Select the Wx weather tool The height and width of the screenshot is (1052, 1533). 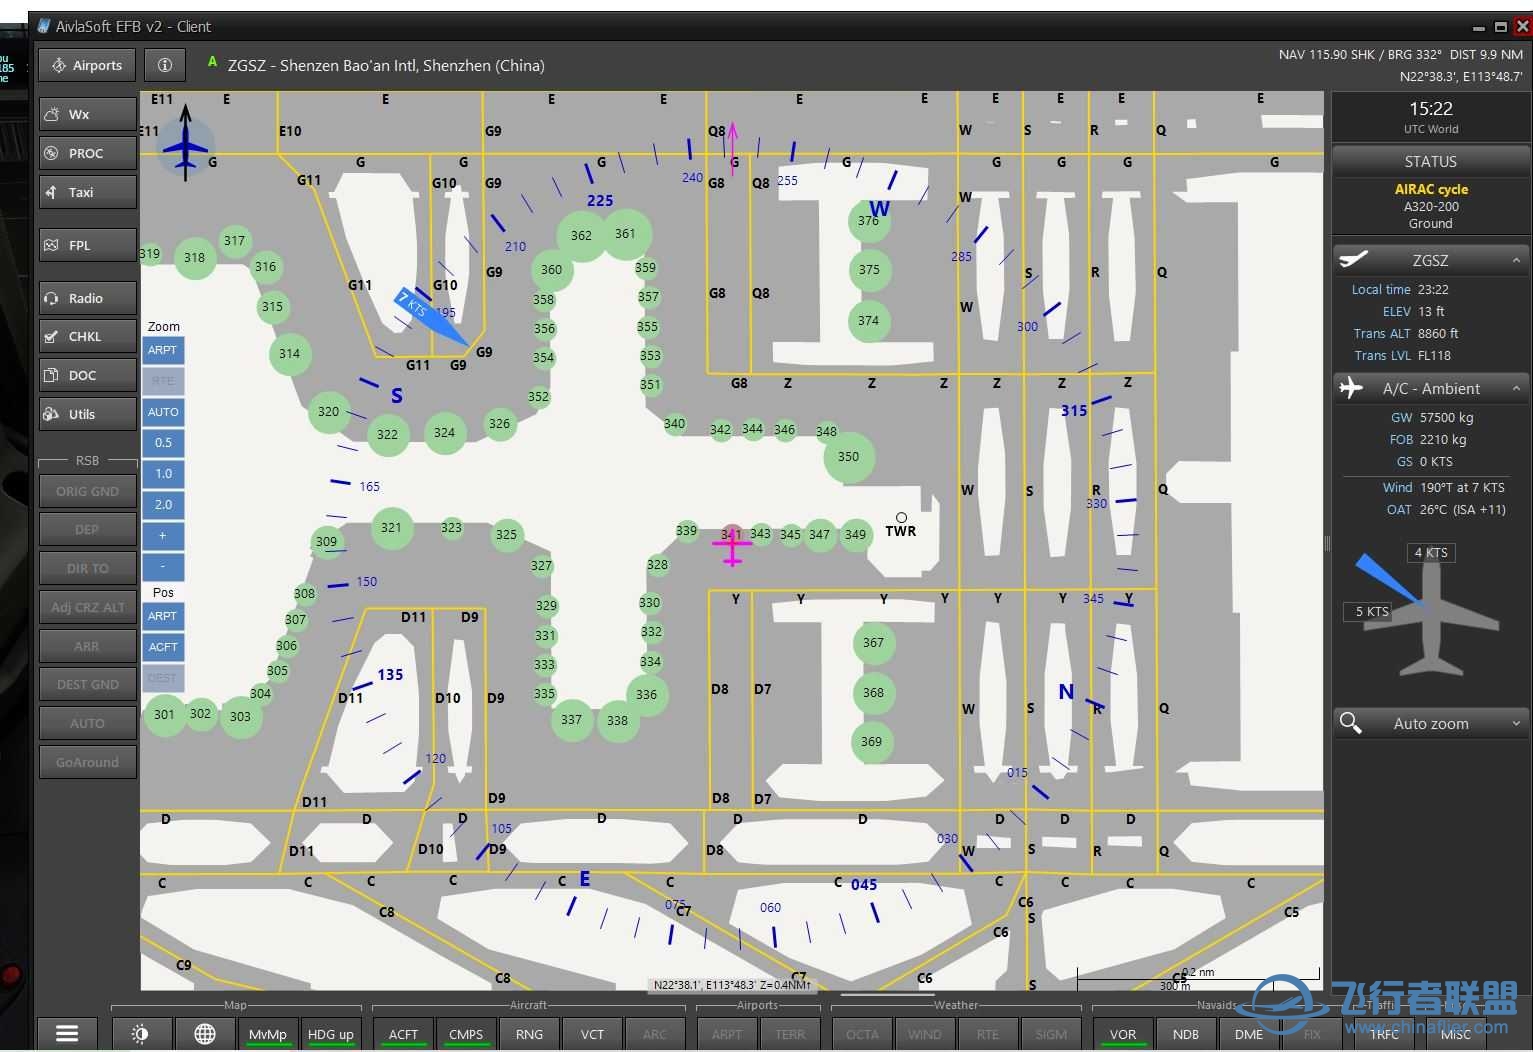pyautogui.click(x=87, y=113)
